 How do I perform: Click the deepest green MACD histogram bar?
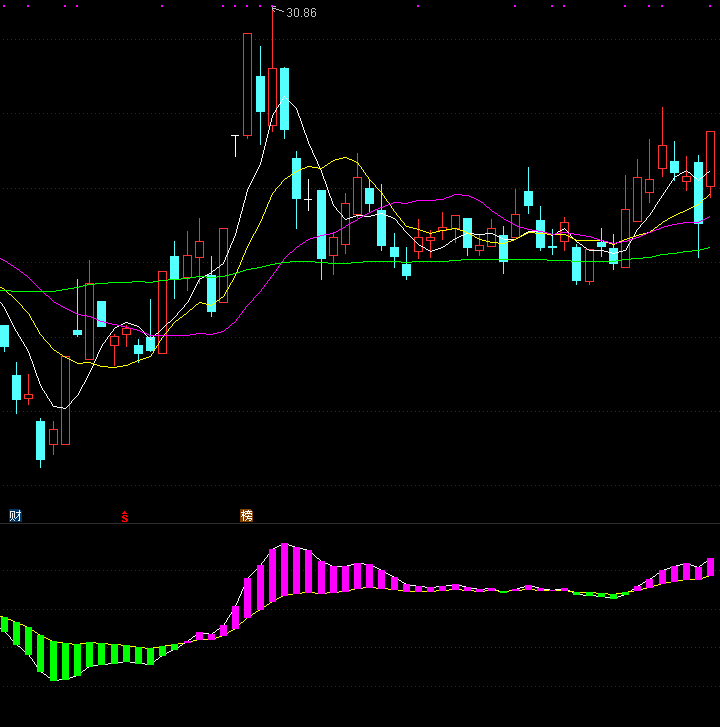pos(54,661)
